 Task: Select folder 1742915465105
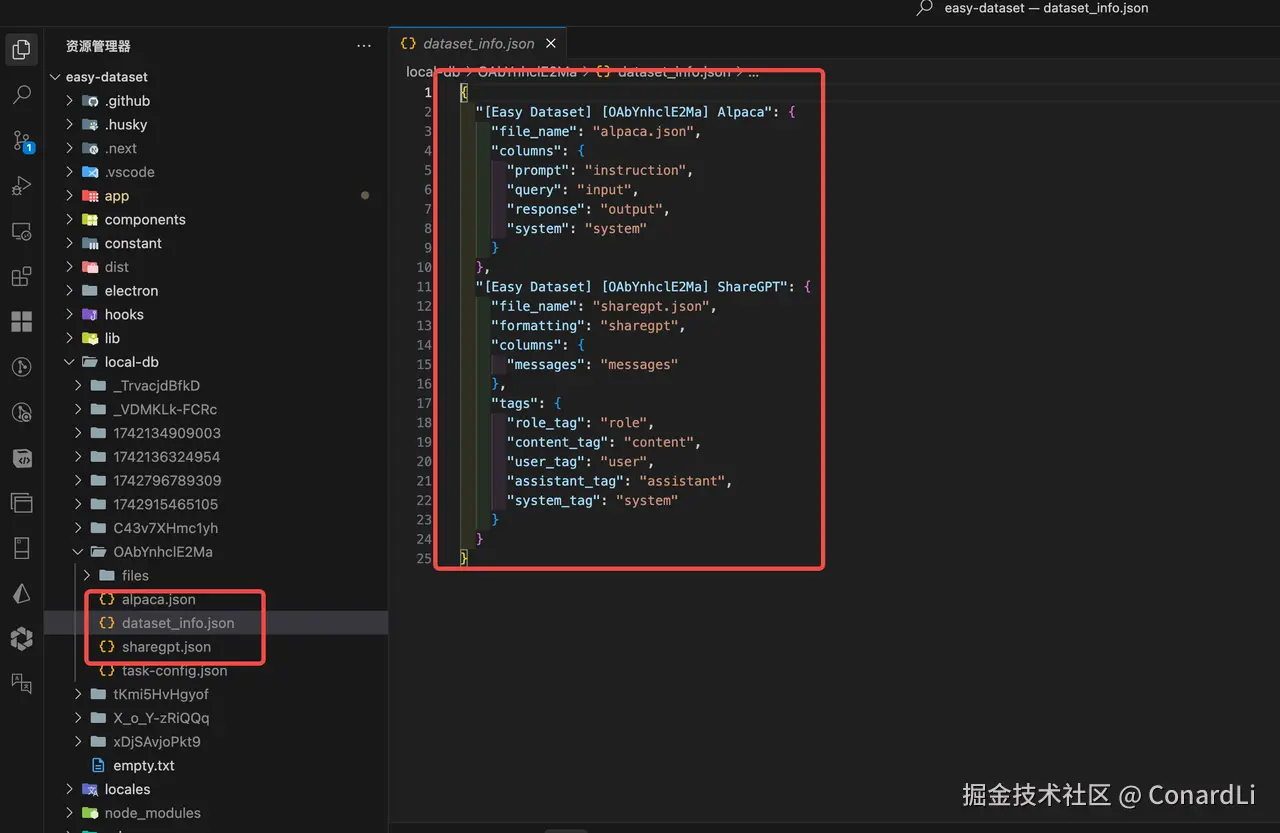pos(166,505)
